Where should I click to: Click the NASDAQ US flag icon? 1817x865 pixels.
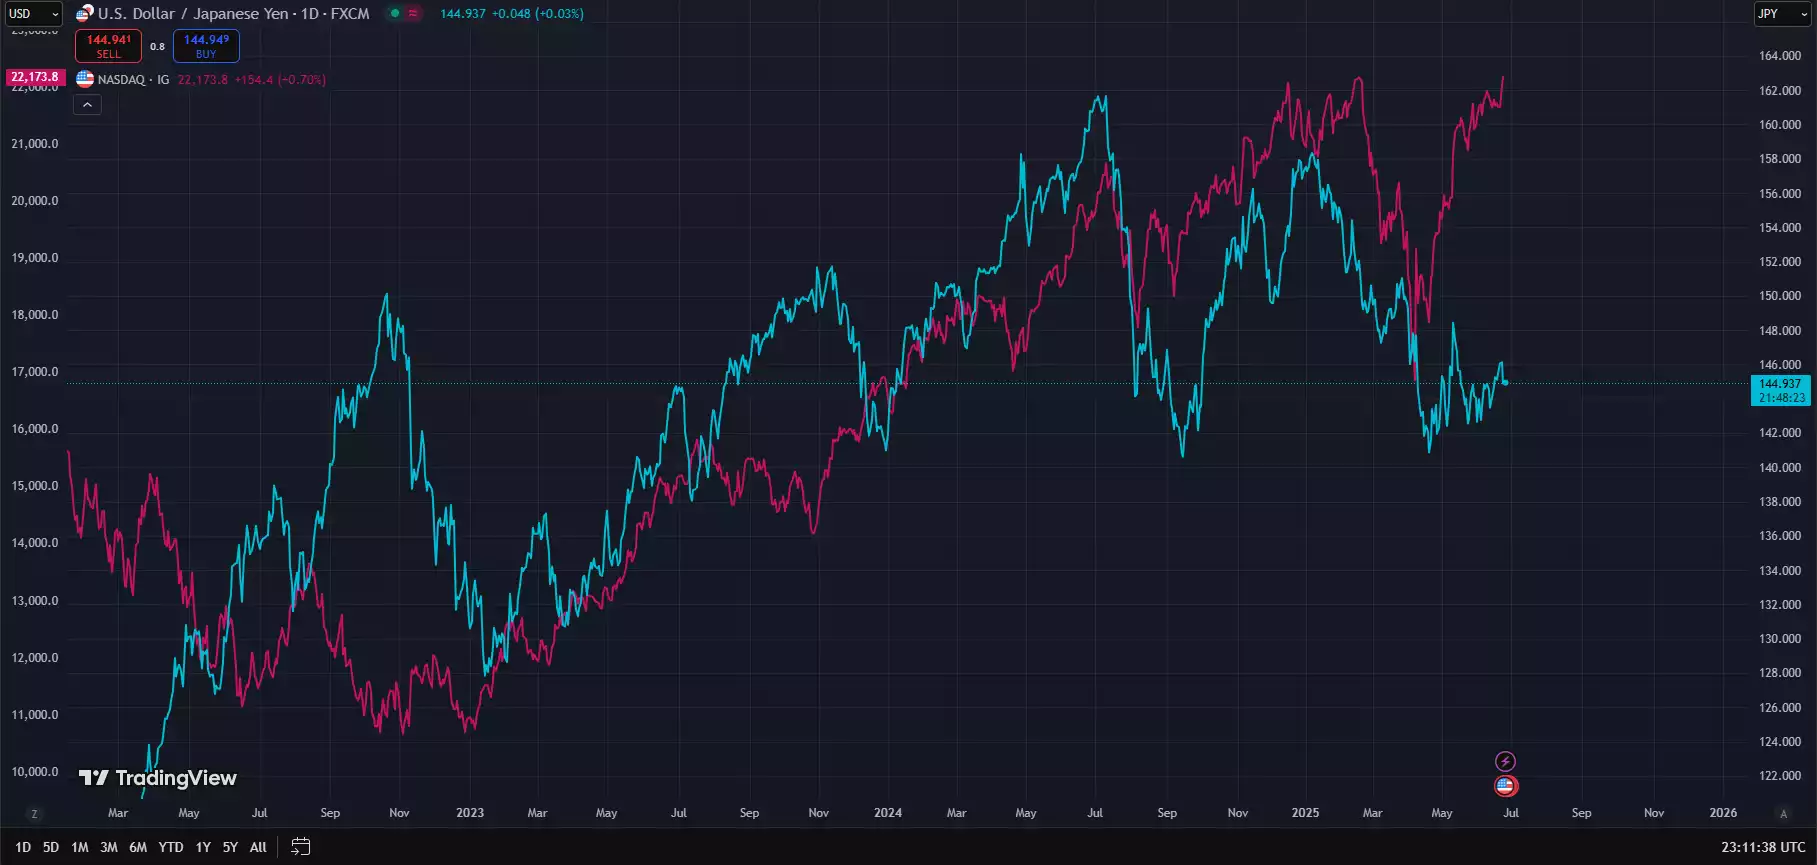pos(85,79)
